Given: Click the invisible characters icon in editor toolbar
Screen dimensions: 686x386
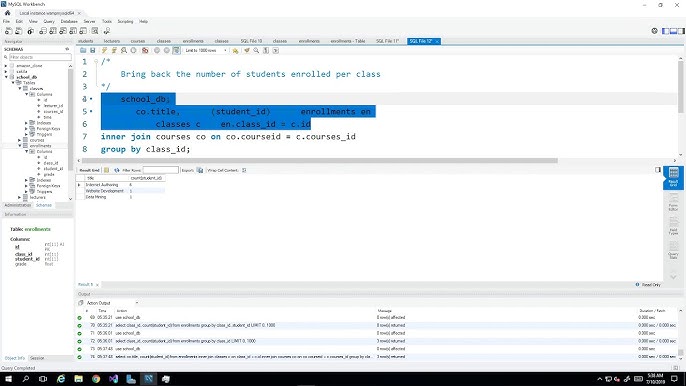Looking at the screenshot, I should [266, 51].
